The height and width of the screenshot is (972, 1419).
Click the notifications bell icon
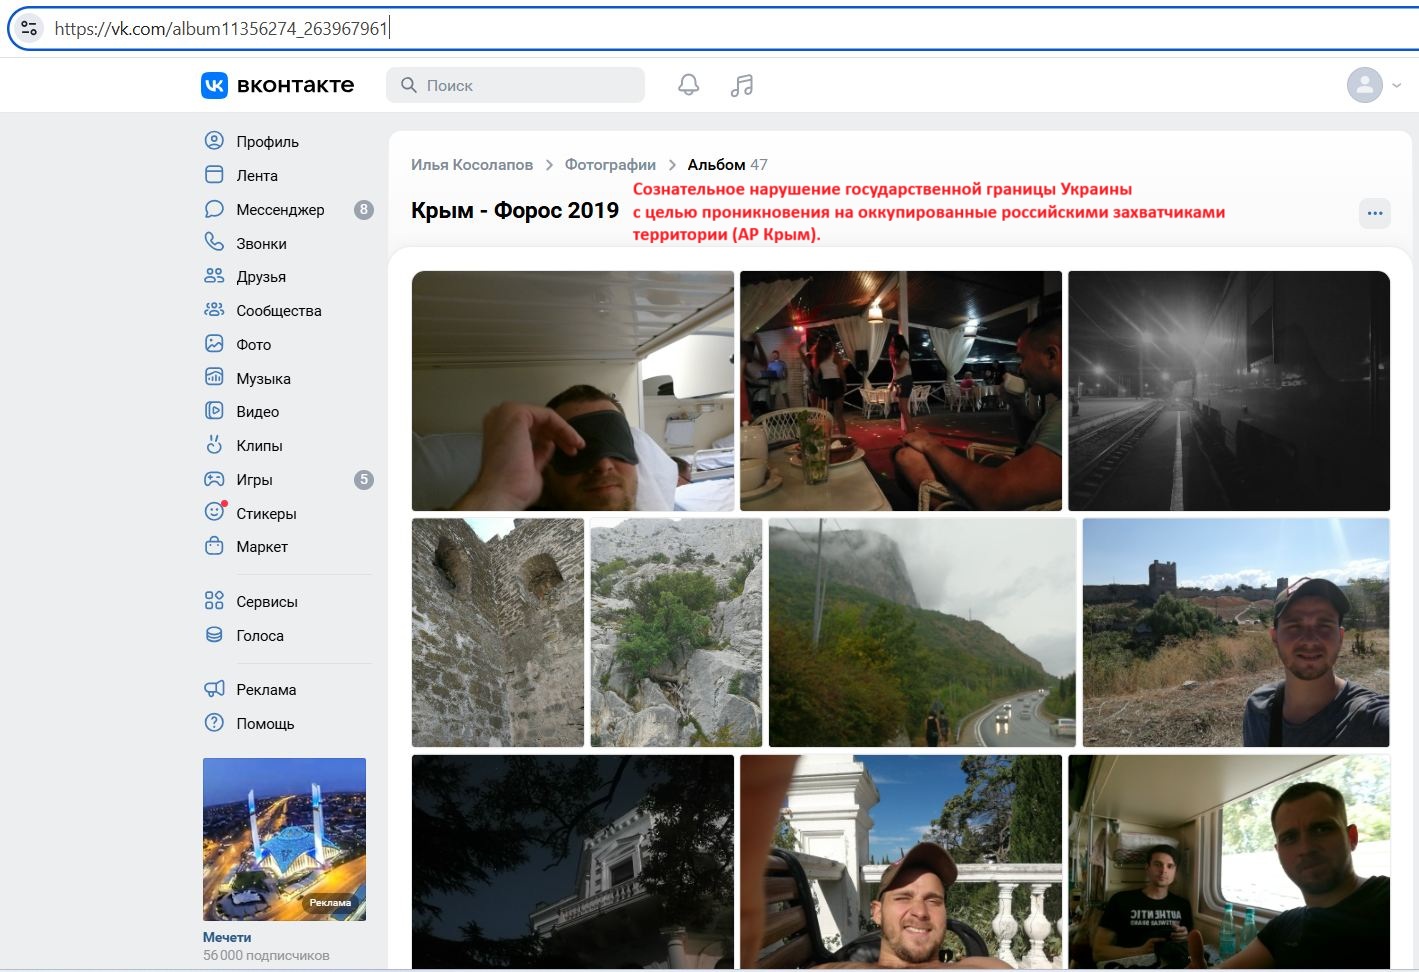688,85
